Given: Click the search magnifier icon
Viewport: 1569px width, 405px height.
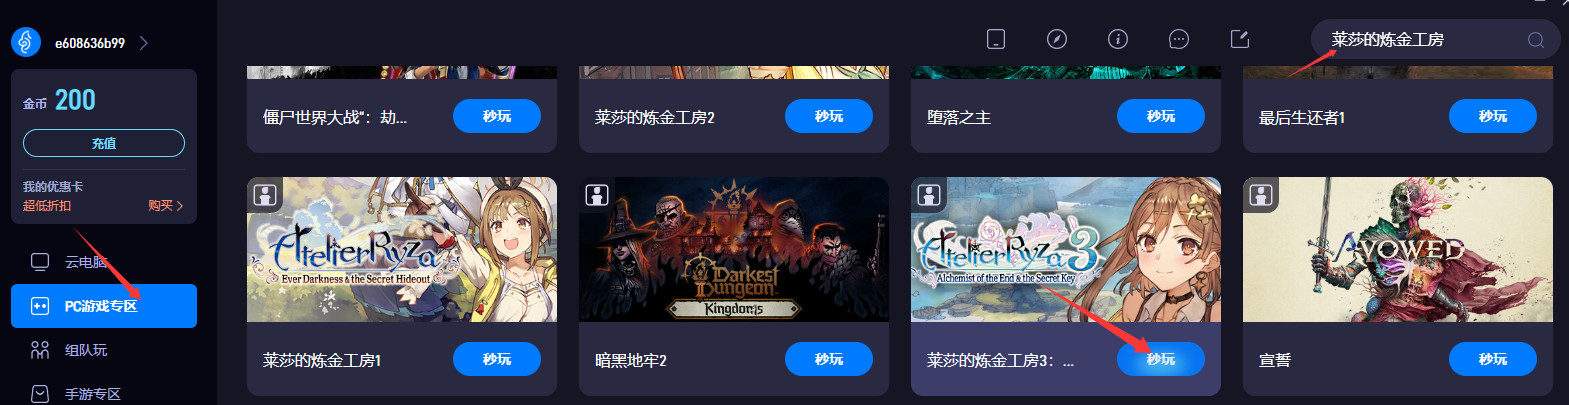Looking at the screenshot, I should click(1536, 40).
